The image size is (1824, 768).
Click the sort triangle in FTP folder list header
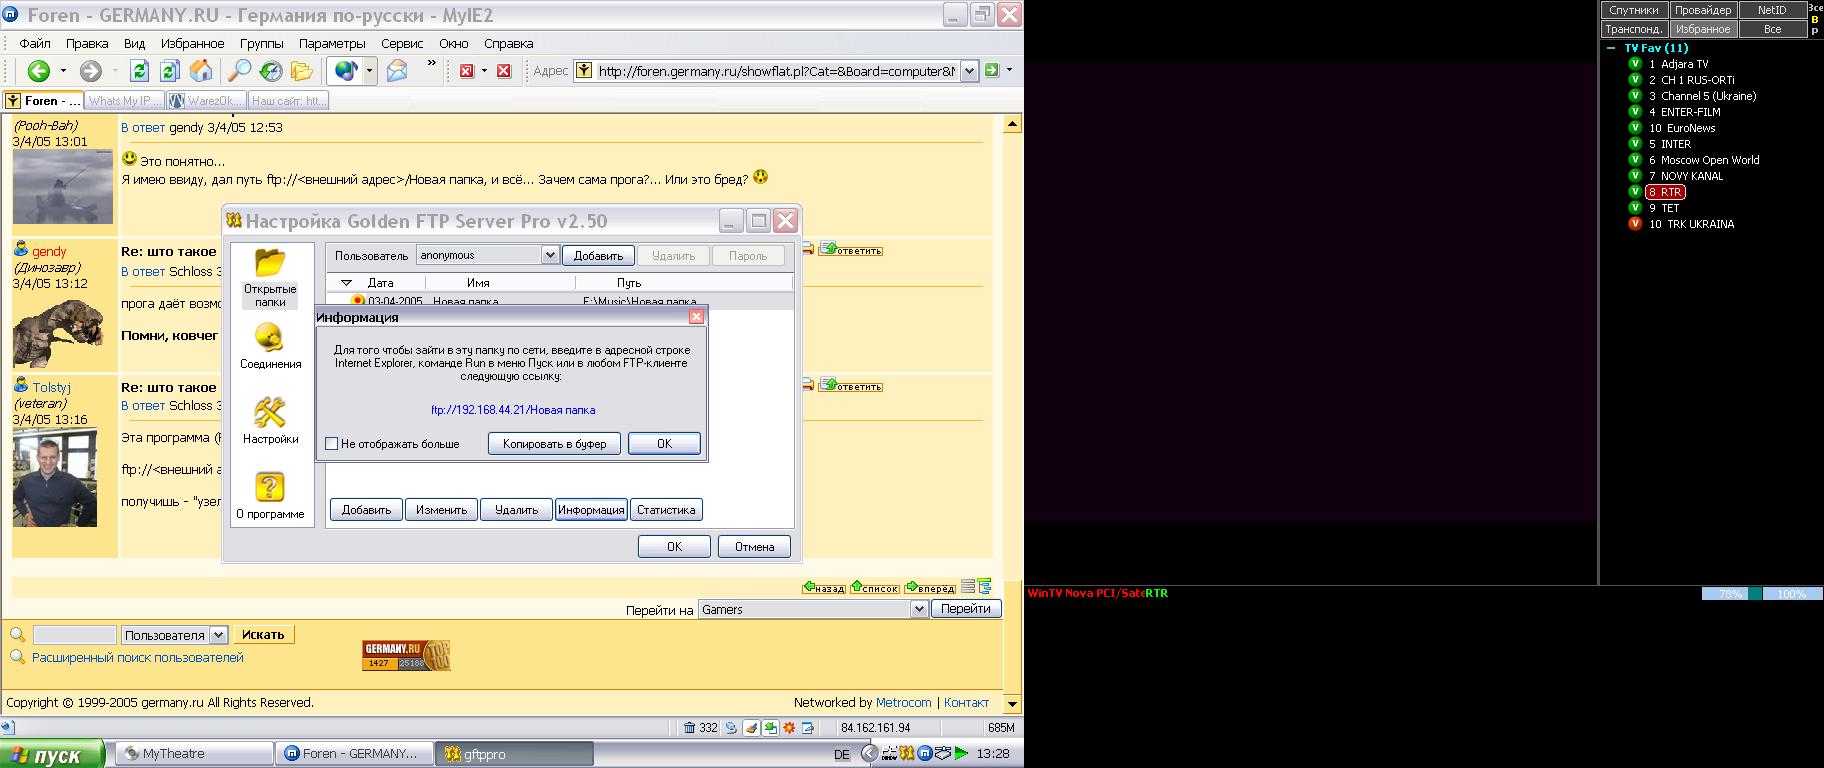(346, 283)
